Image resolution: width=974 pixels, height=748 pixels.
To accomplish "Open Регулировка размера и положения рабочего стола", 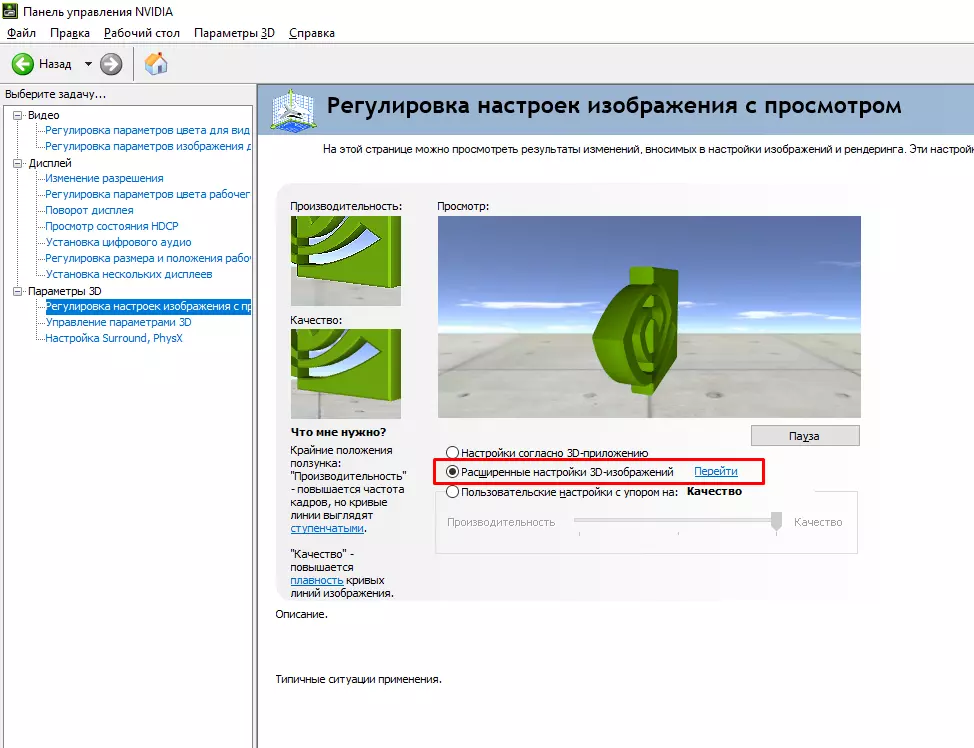I will pyautogui.click(x=148, y=258).
